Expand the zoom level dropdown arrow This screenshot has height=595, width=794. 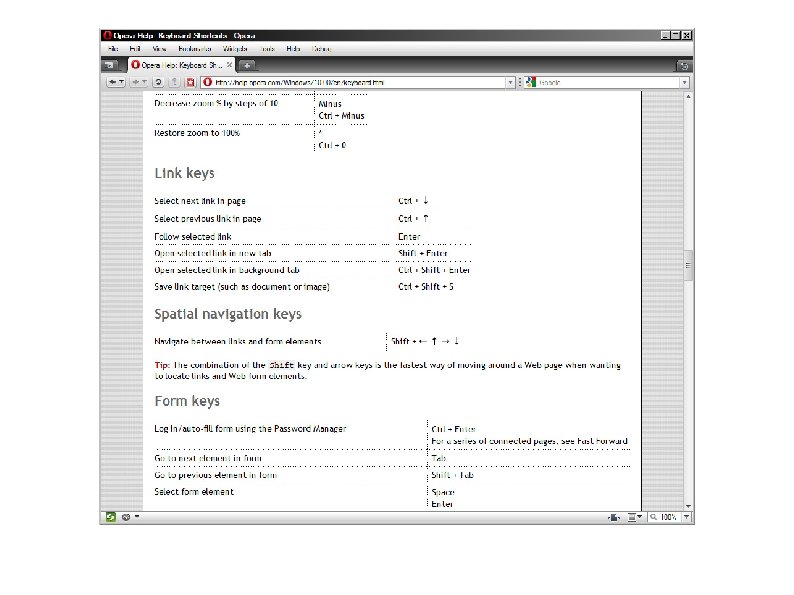pyautogui.click(x=686, y=517)
